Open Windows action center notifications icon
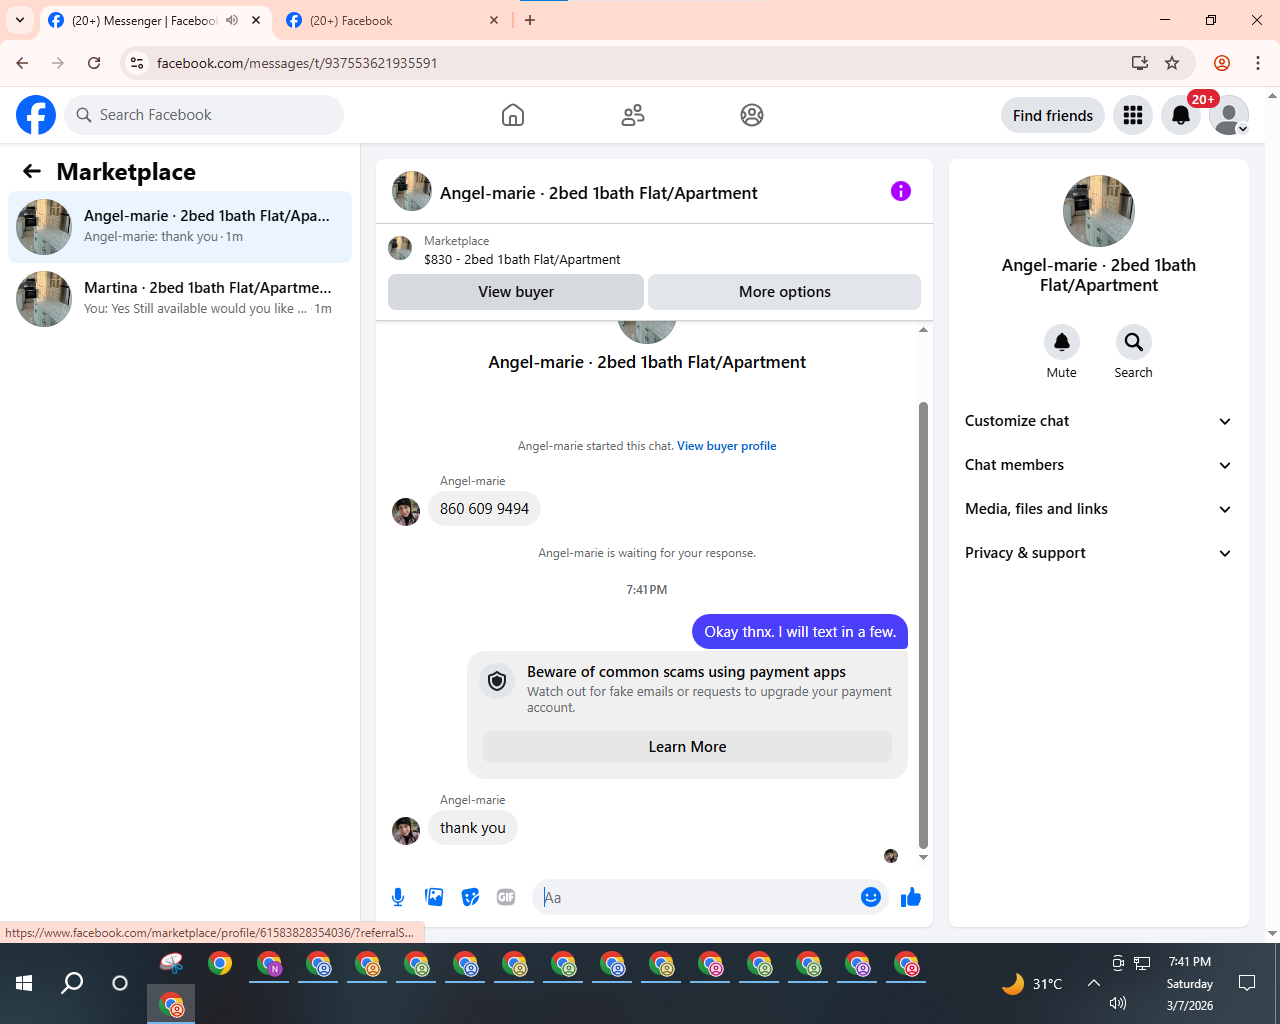 [1247, 983]
